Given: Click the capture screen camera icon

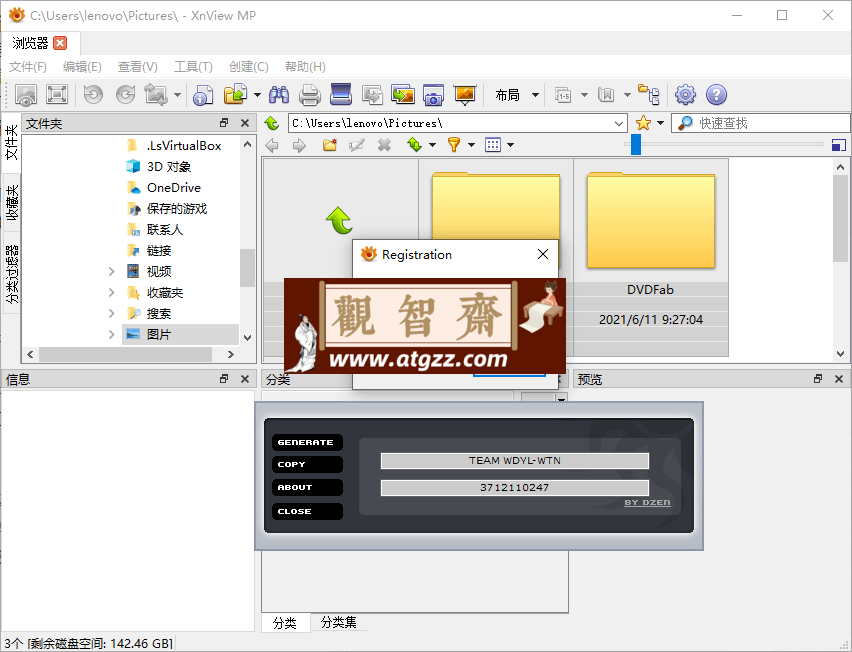Looking at the screenshot, I should 434,95.
